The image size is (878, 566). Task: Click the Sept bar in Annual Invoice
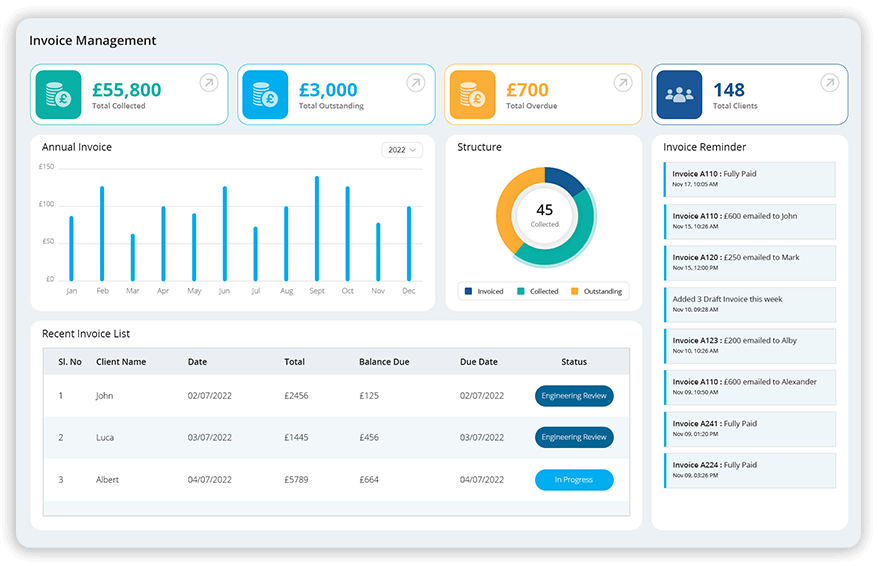click(x=317, y=229)
